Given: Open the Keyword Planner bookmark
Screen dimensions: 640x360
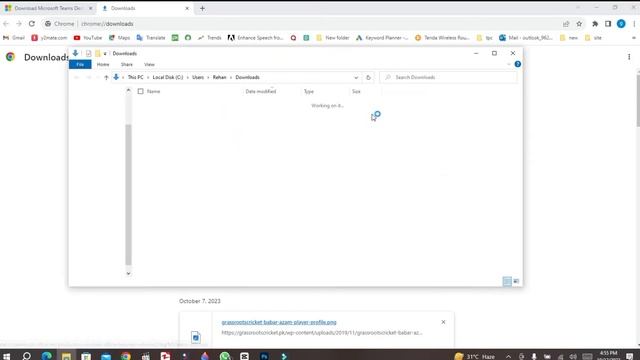Looking at the screenshot, I should pos(382,38).
